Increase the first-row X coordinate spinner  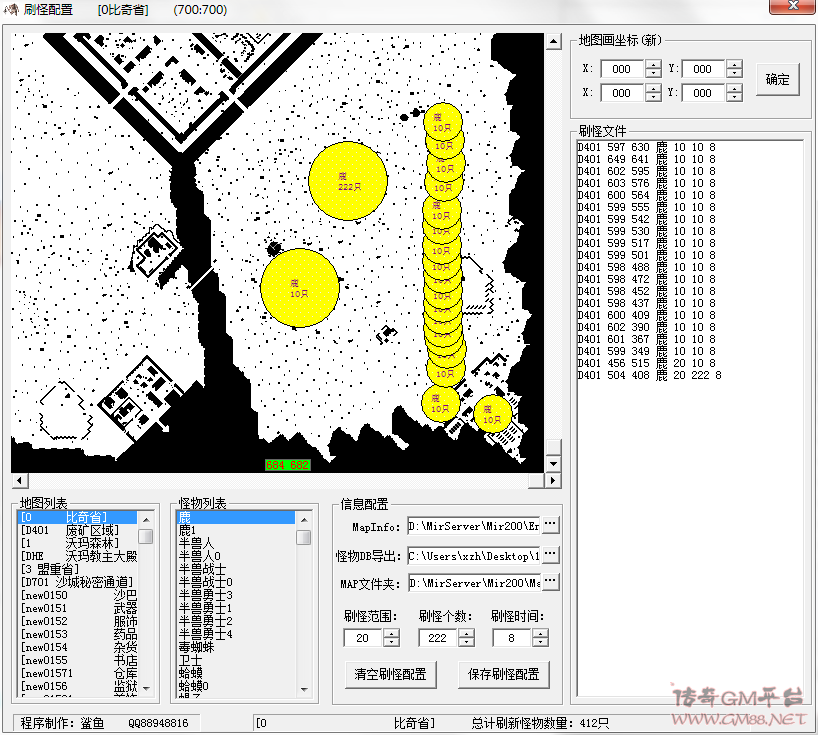click(653, 65)
